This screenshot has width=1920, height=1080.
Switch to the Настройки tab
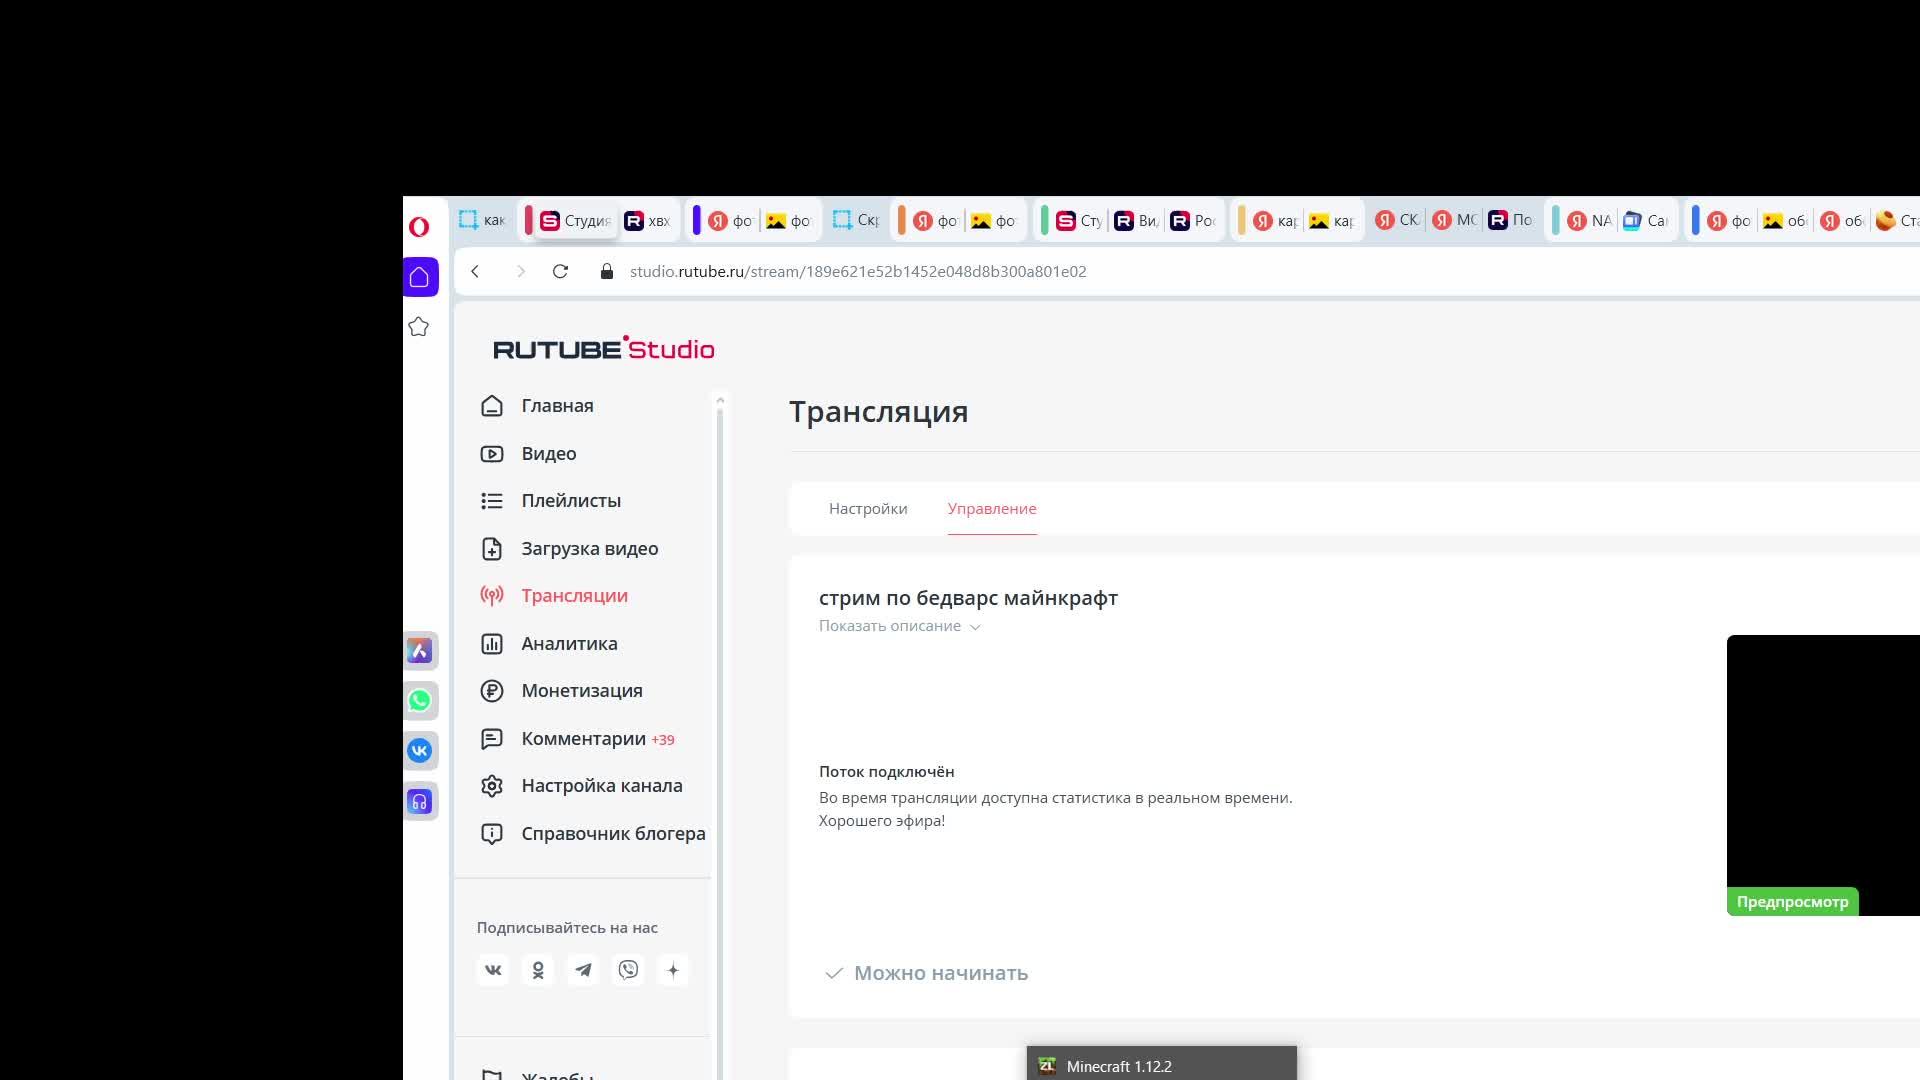click(867, 509)
